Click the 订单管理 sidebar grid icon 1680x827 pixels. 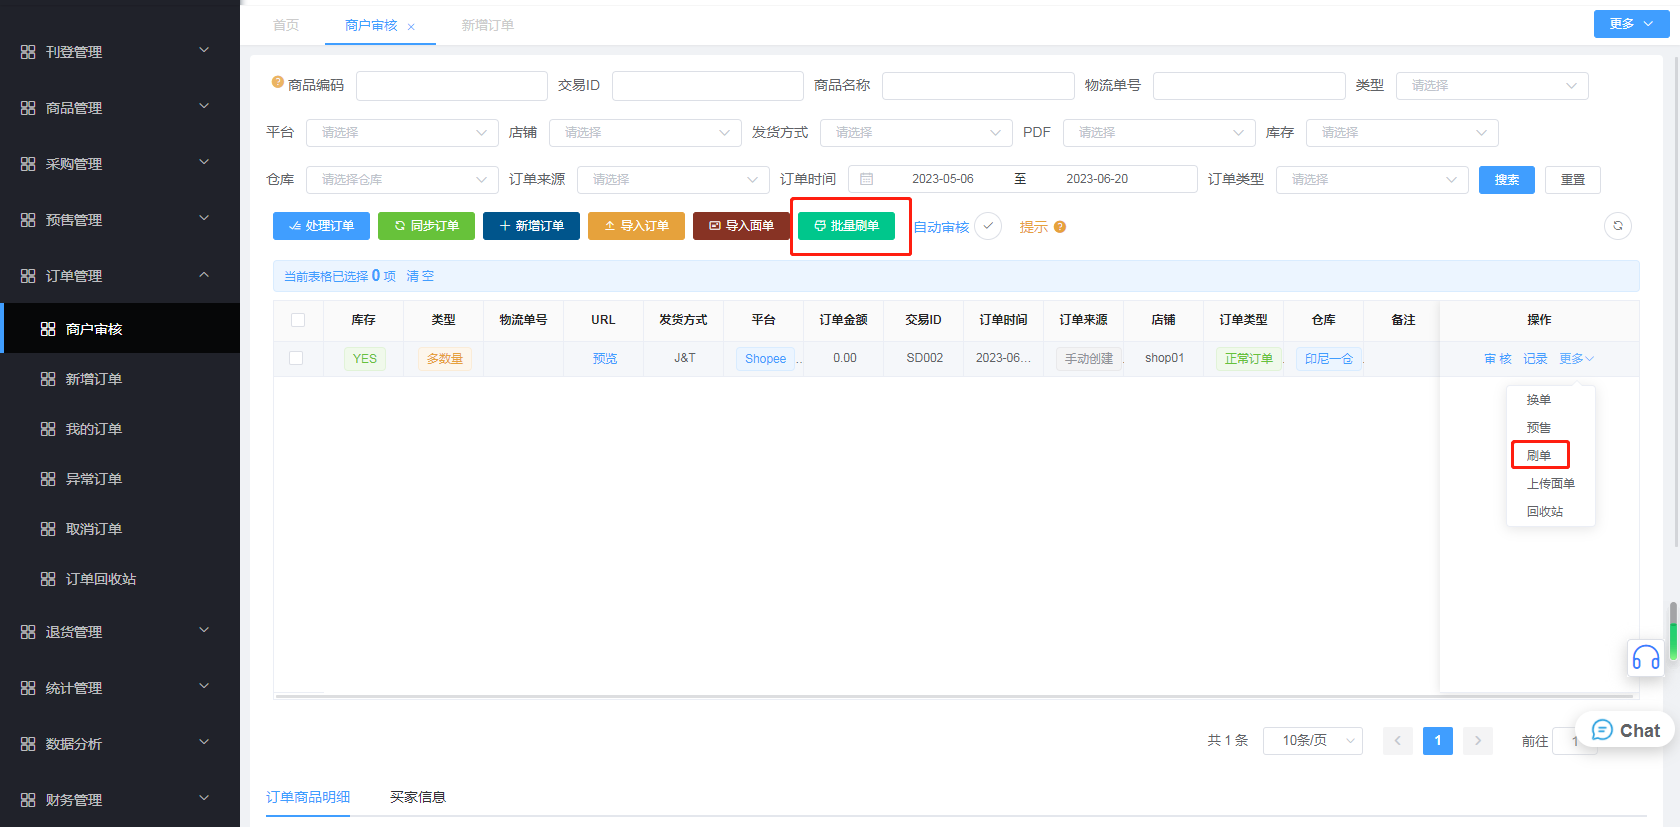[28, 276]
